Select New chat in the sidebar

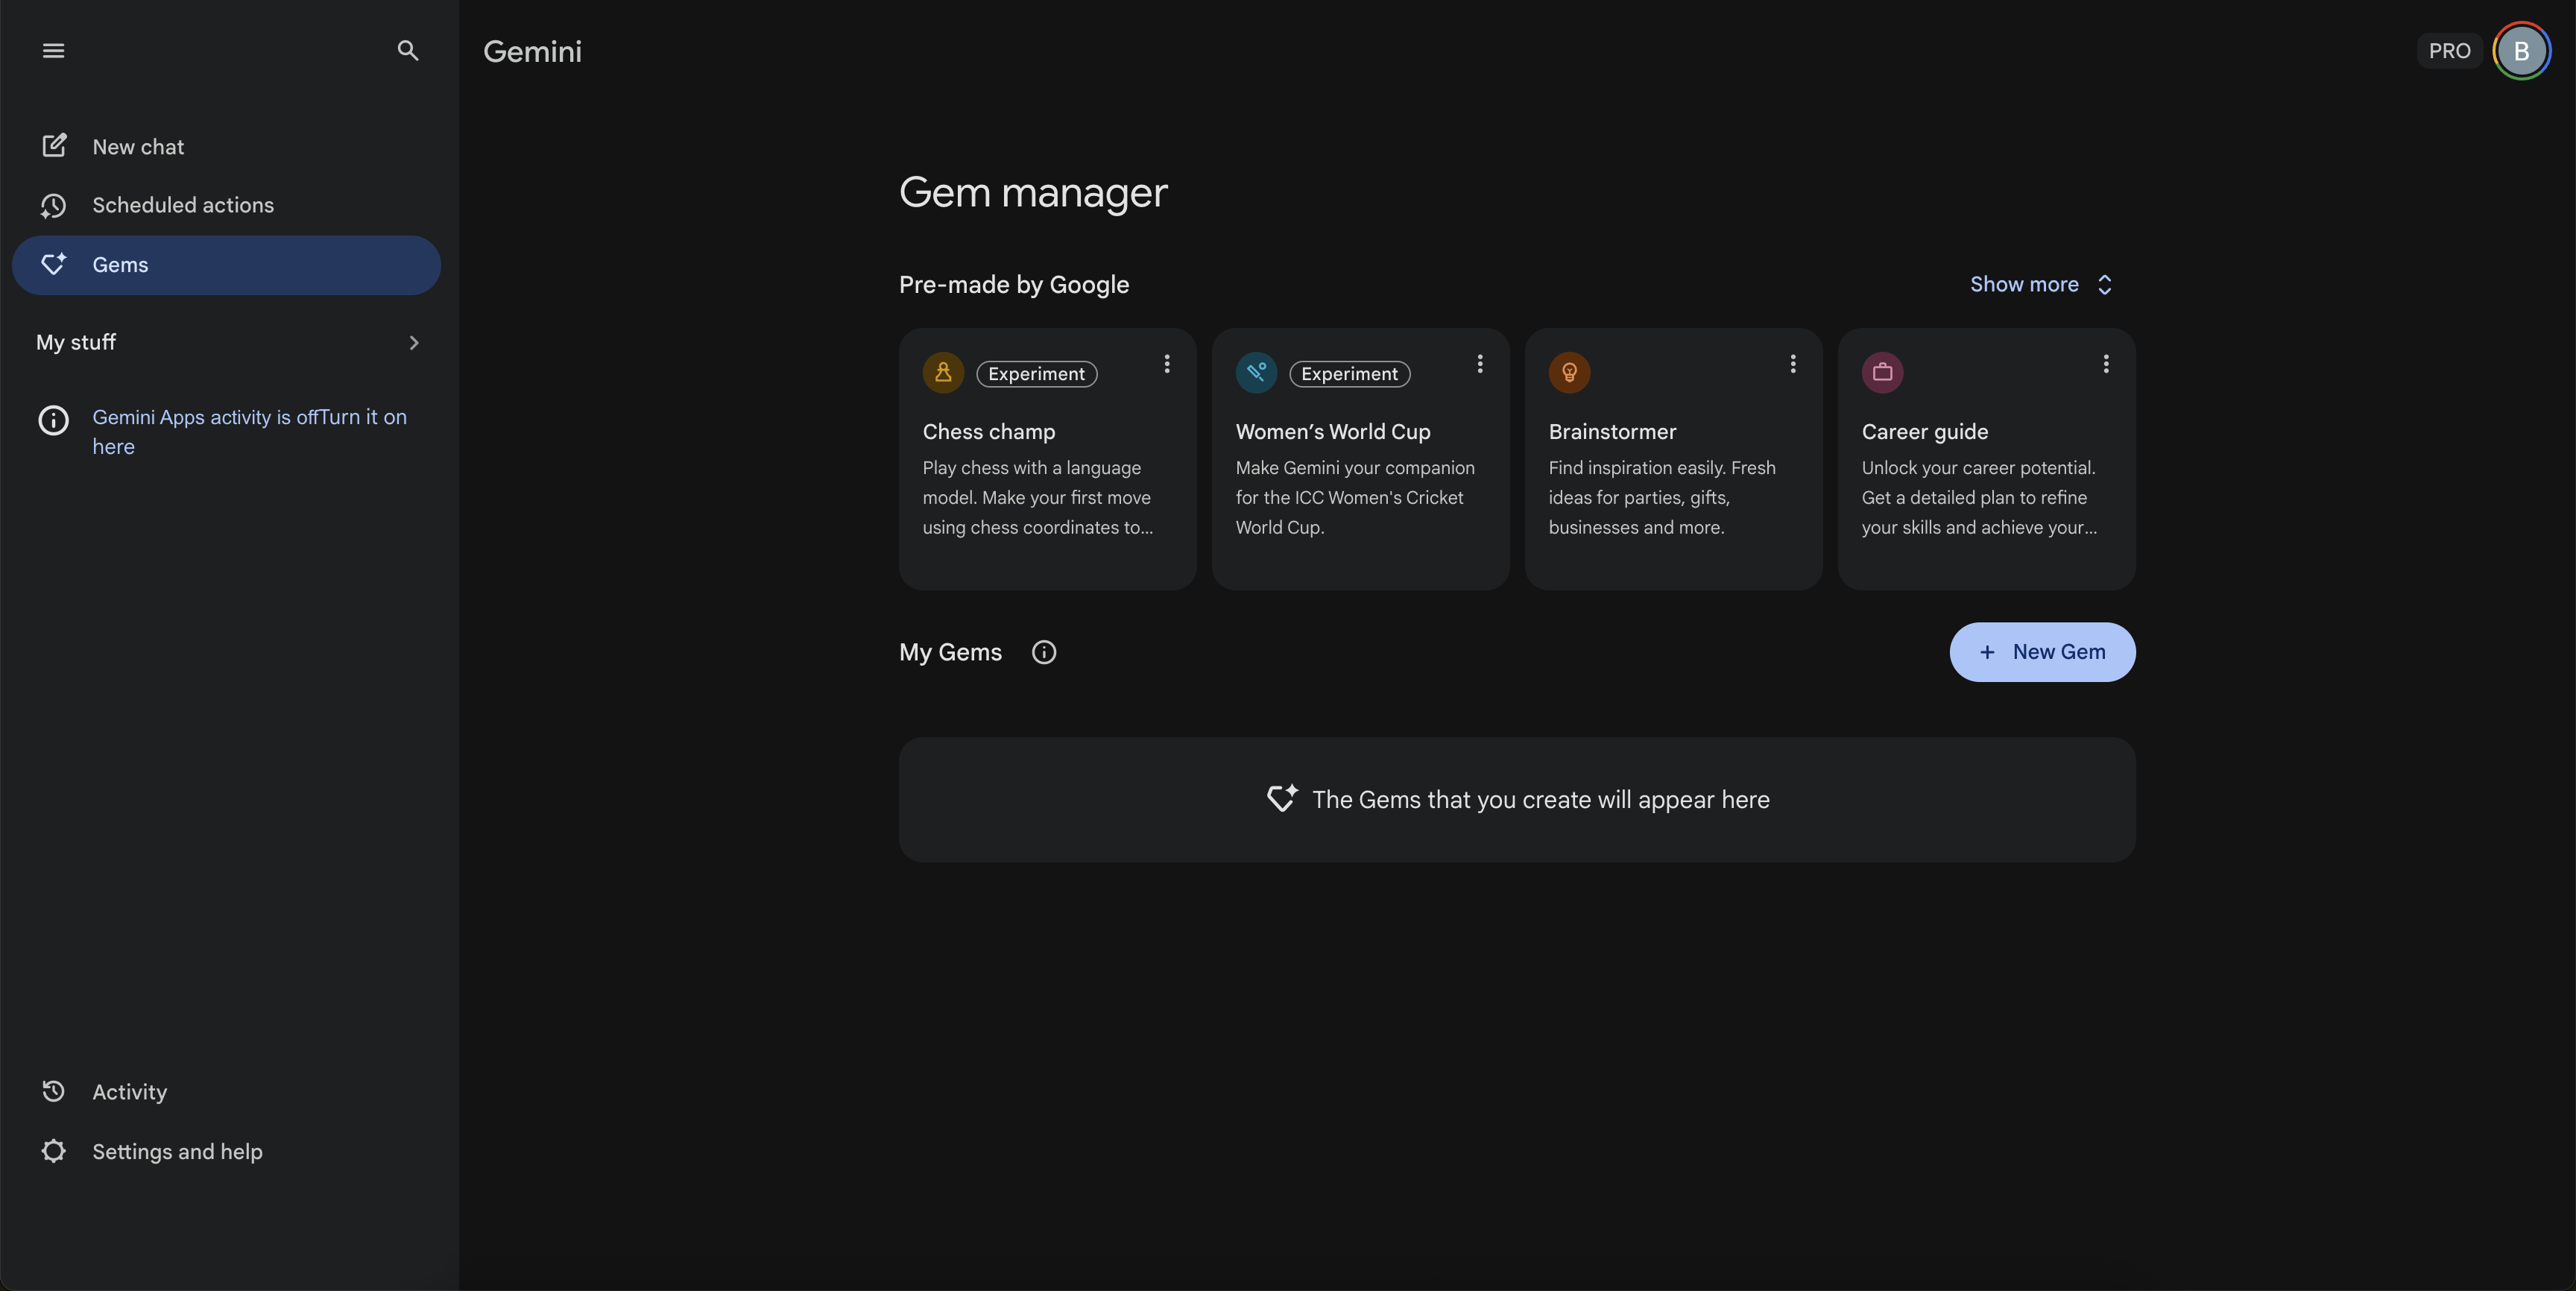[226, 147]
